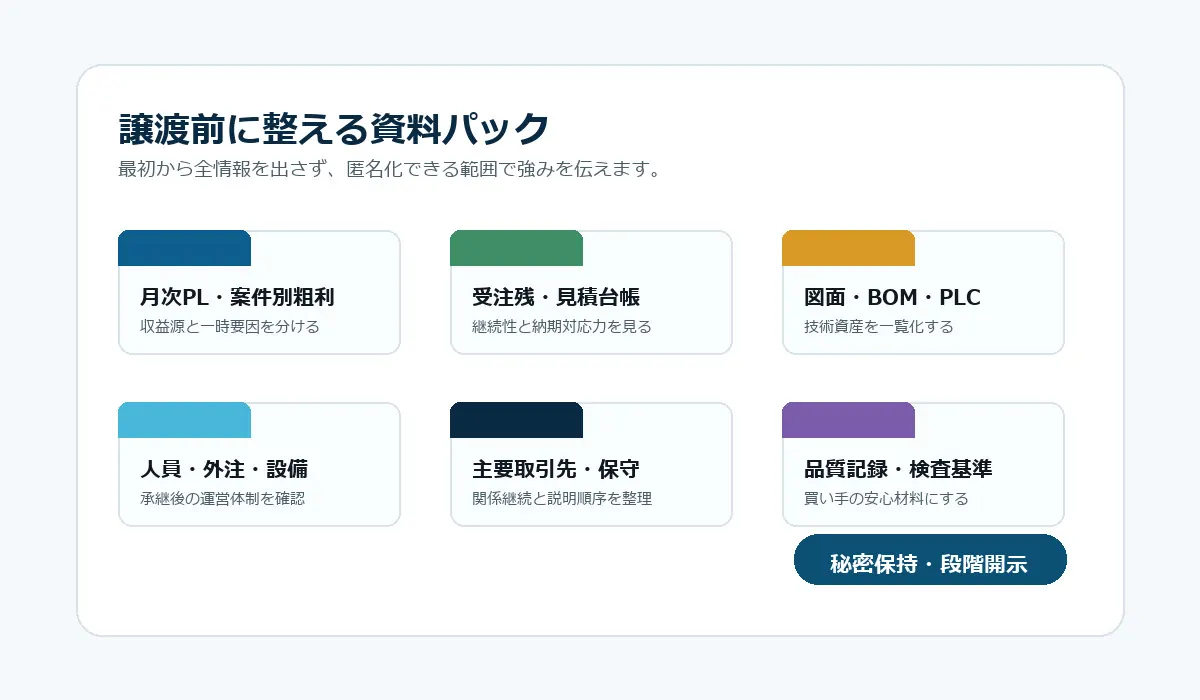Click the text 買い手の安心材料にする
This screenshot has width=1200, height=700.
(x=886, y=498)
